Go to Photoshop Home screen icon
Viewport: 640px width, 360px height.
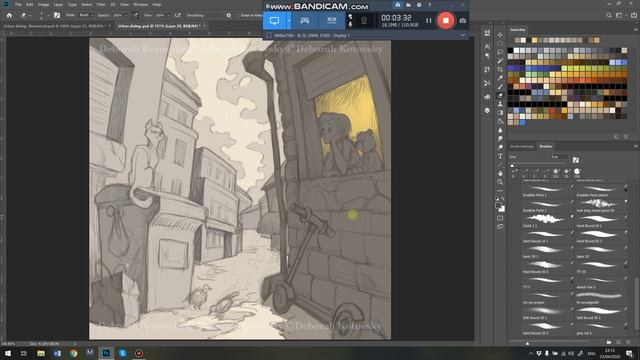point(9,15)
